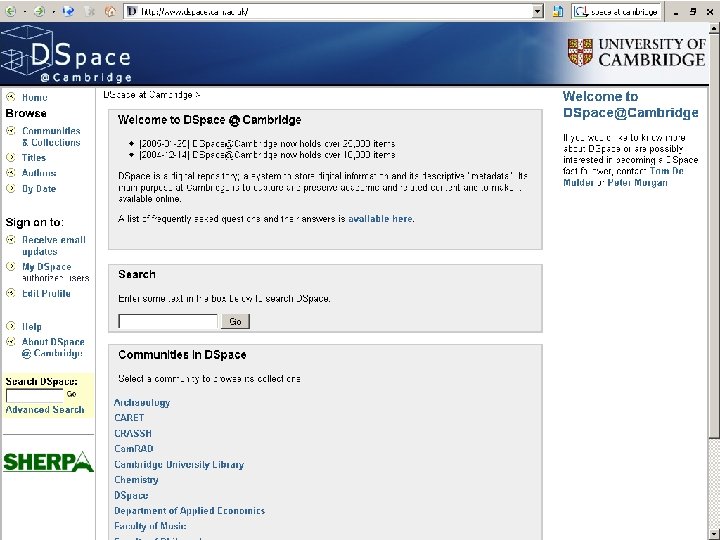Click the bullet icon next to Titles
Image resolution: width=720 pixels, height=540 pixels.
[11, 157]
